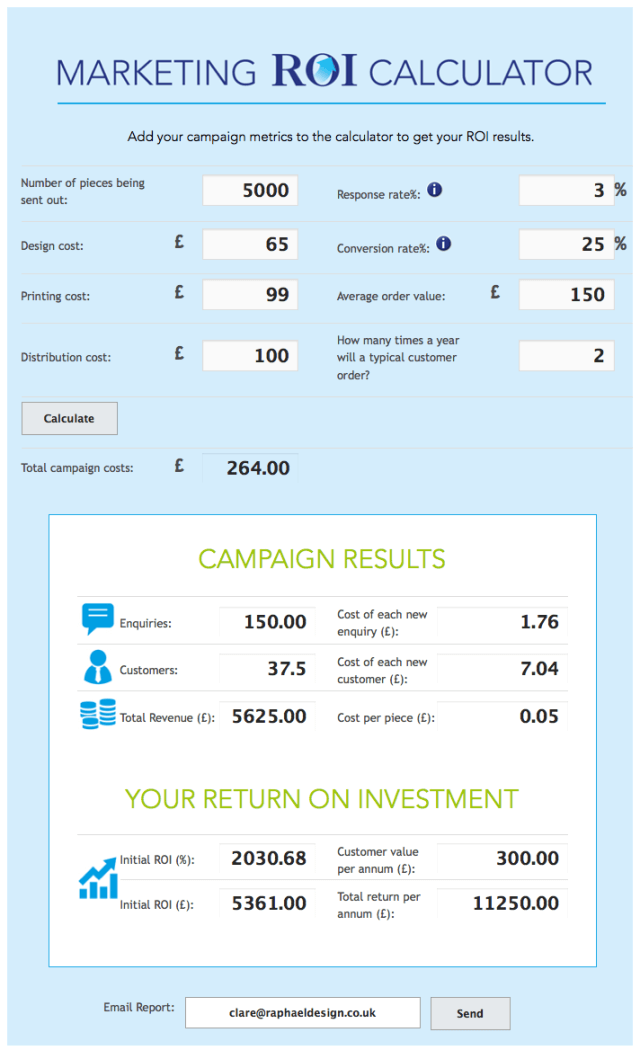Click the Response rate info icon
This screenshot has height=1050, width=640.
434,190
